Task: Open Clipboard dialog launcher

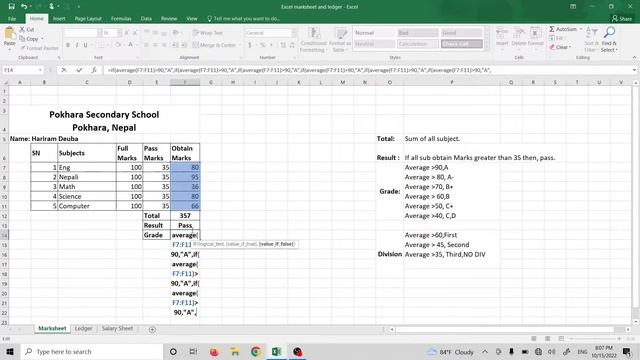Action: coord(59,58)
